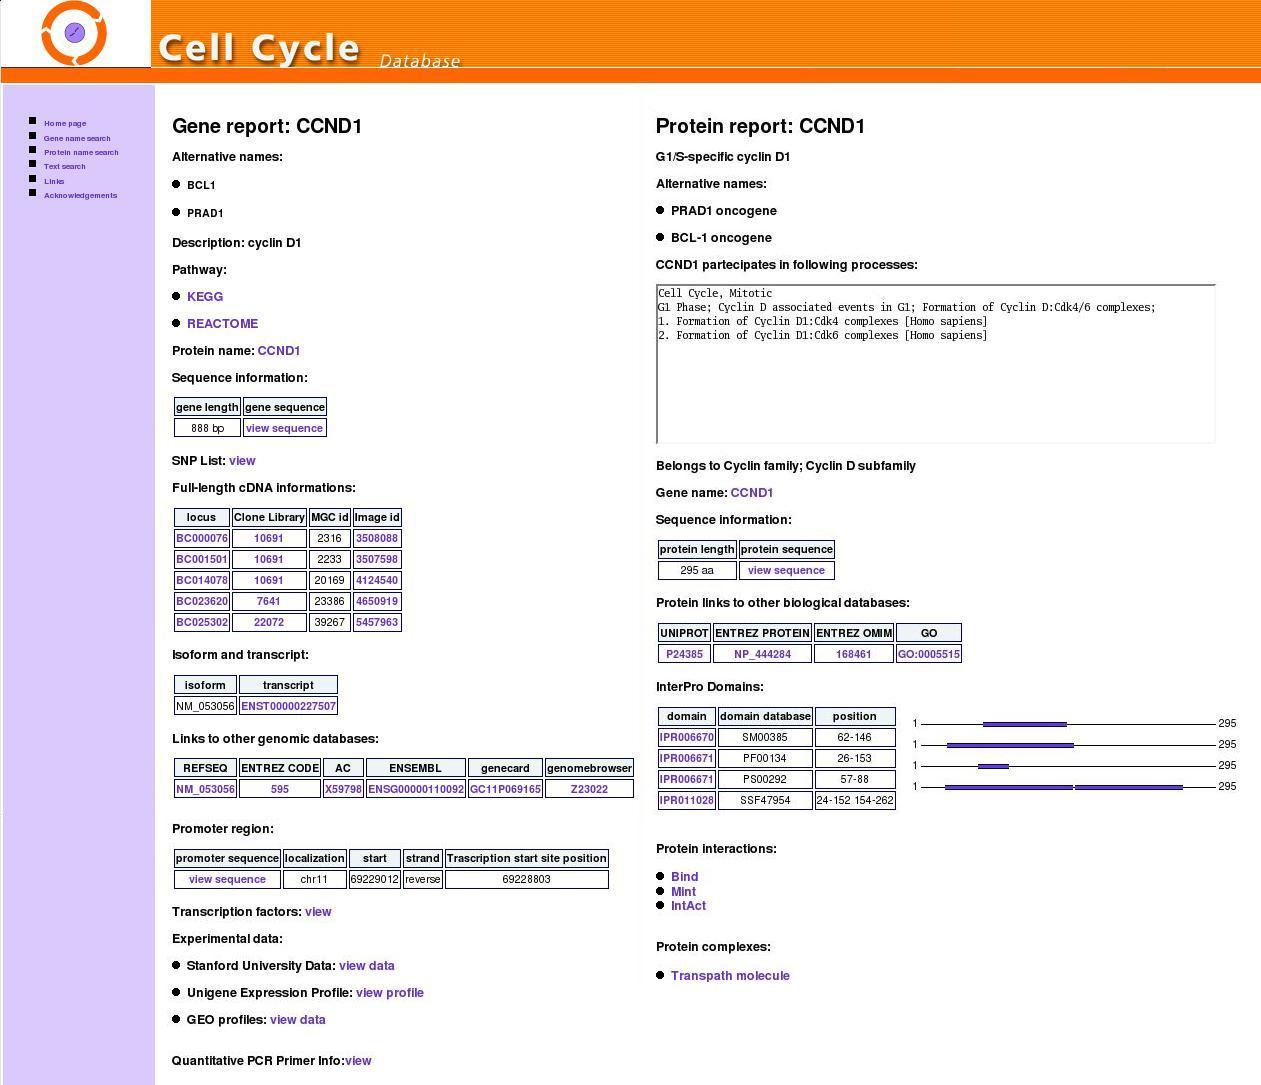View Stanford University Data

[x=367, y=966]
